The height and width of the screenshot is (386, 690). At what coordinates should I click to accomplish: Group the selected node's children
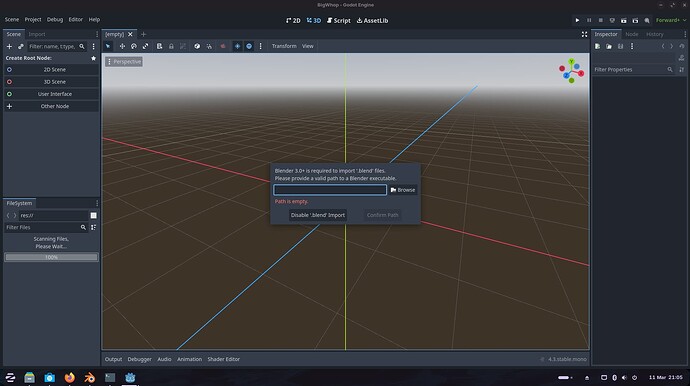point(183,46)
